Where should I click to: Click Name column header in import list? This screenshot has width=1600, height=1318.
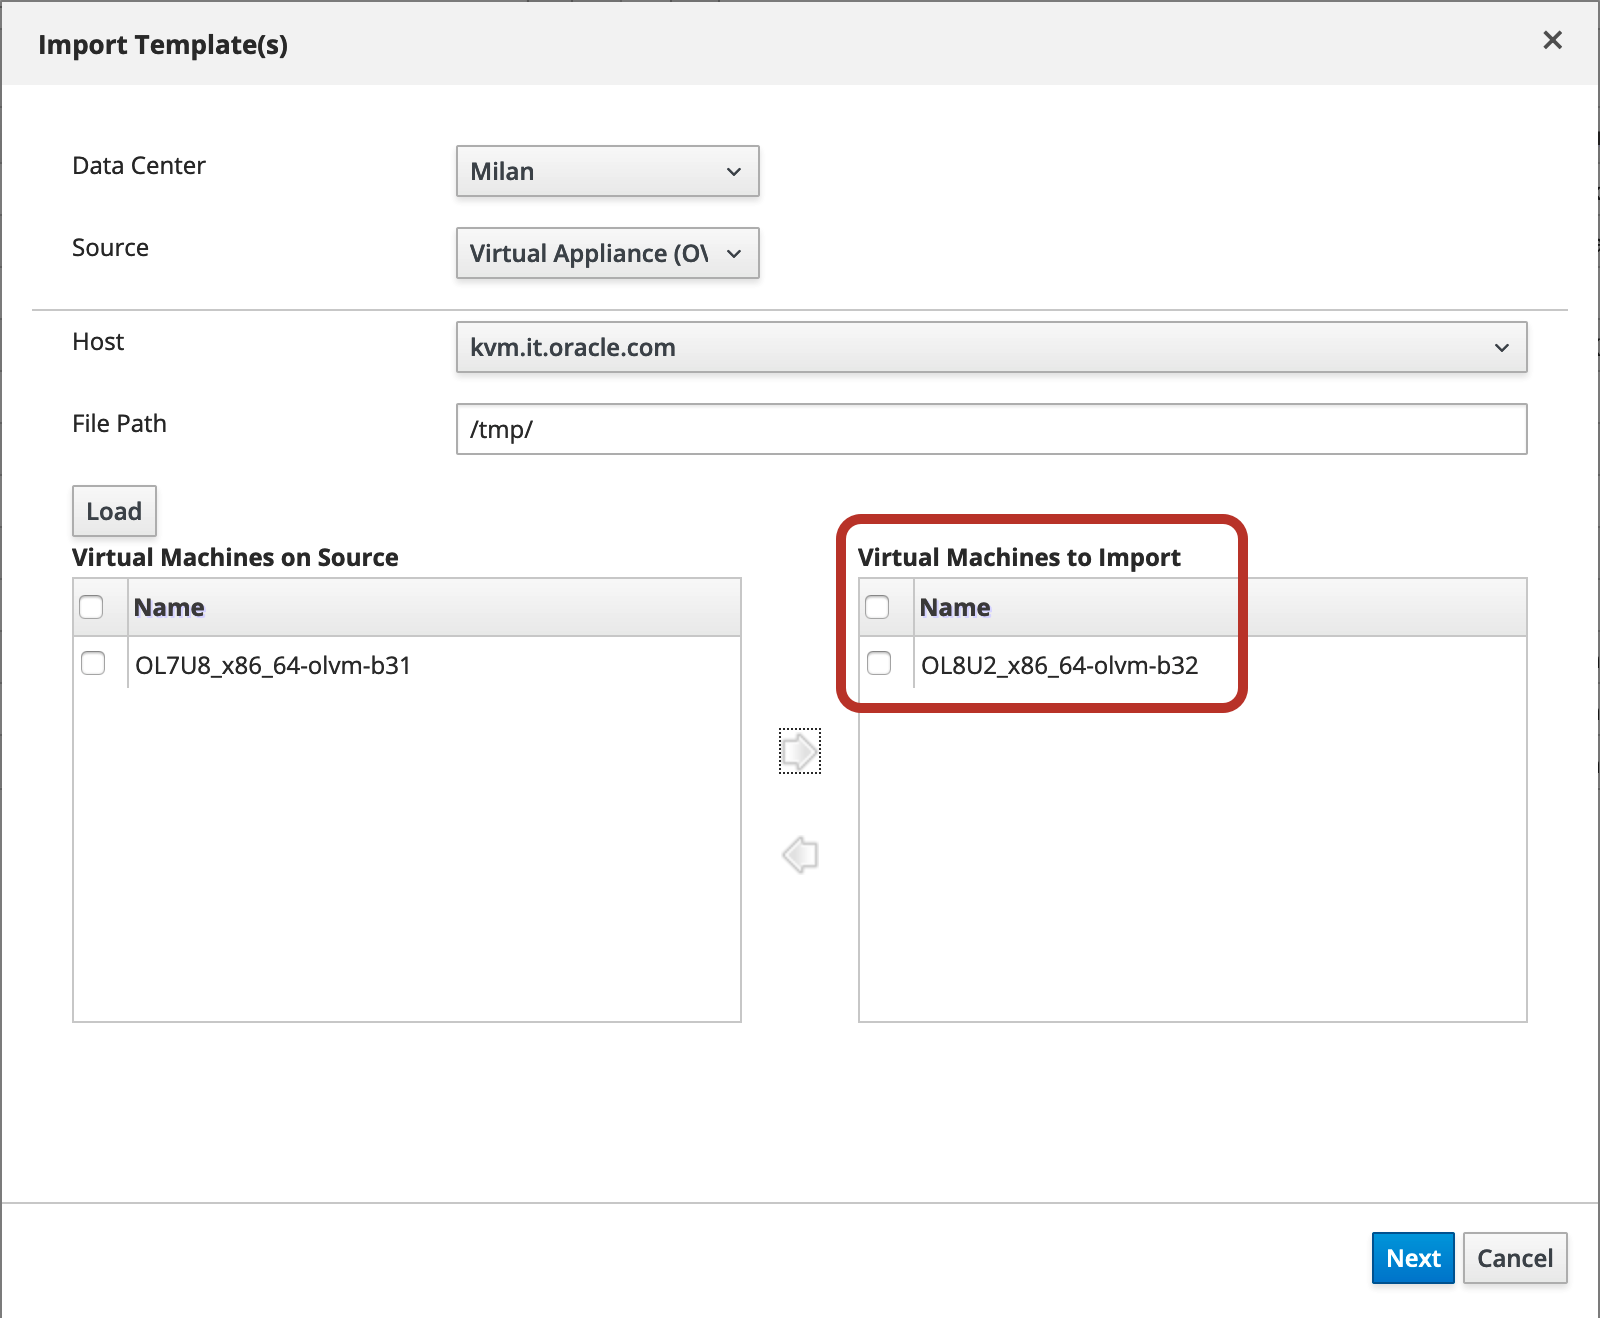955,607
